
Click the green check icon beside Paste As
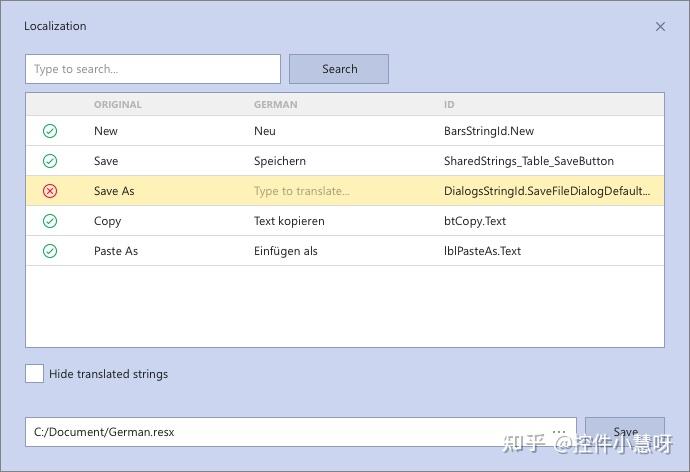point(50,251)
